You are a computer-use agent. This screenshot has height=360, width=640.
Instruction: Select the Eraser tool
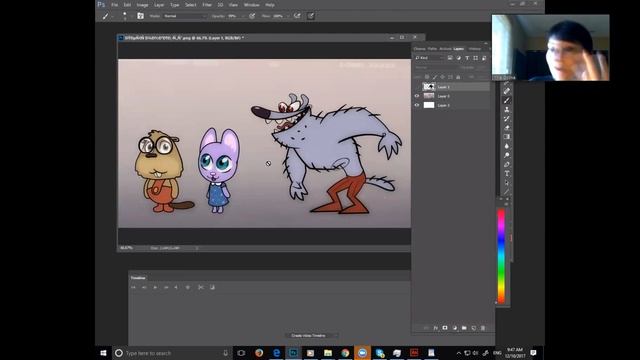tap(507, 127)
